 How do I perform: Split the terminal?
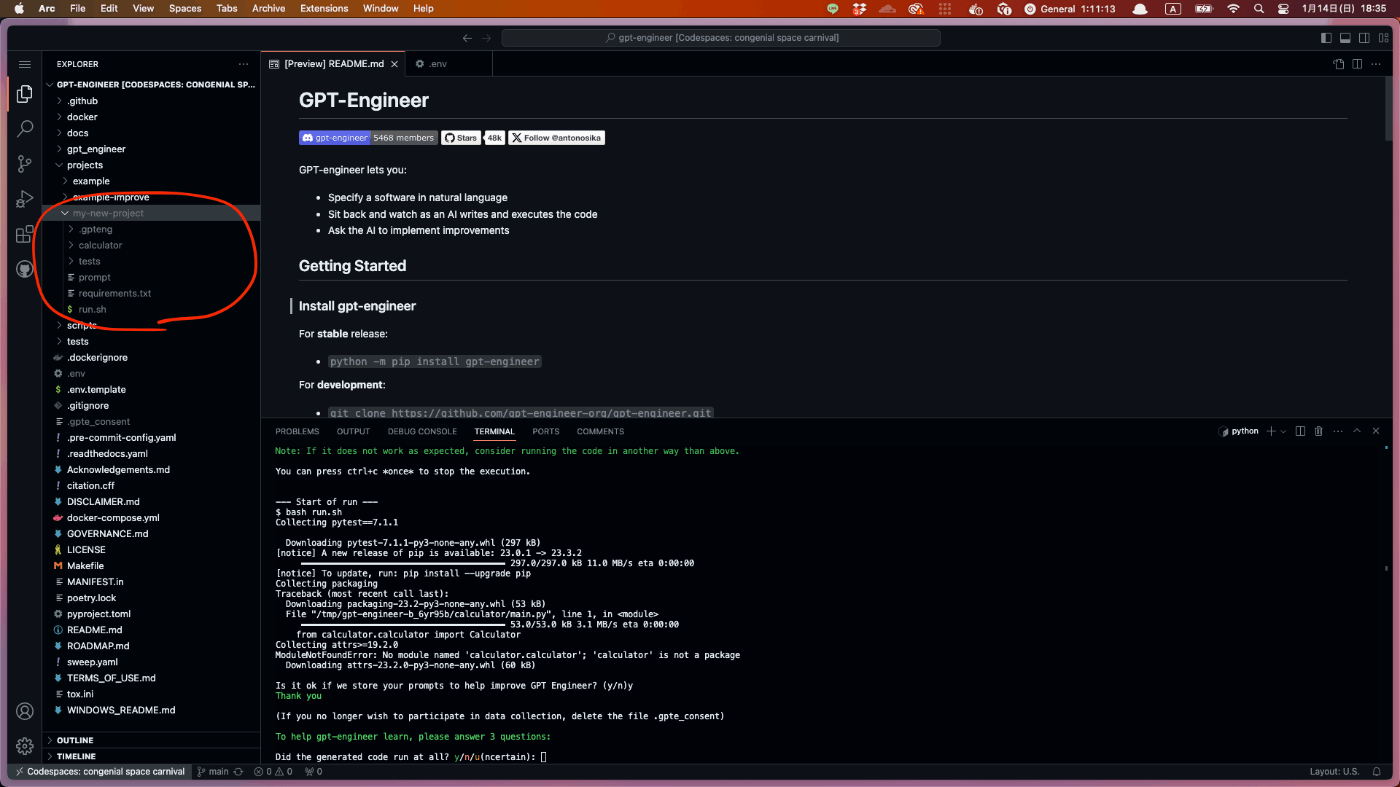pyautogui.click(x=1300, y=431)
